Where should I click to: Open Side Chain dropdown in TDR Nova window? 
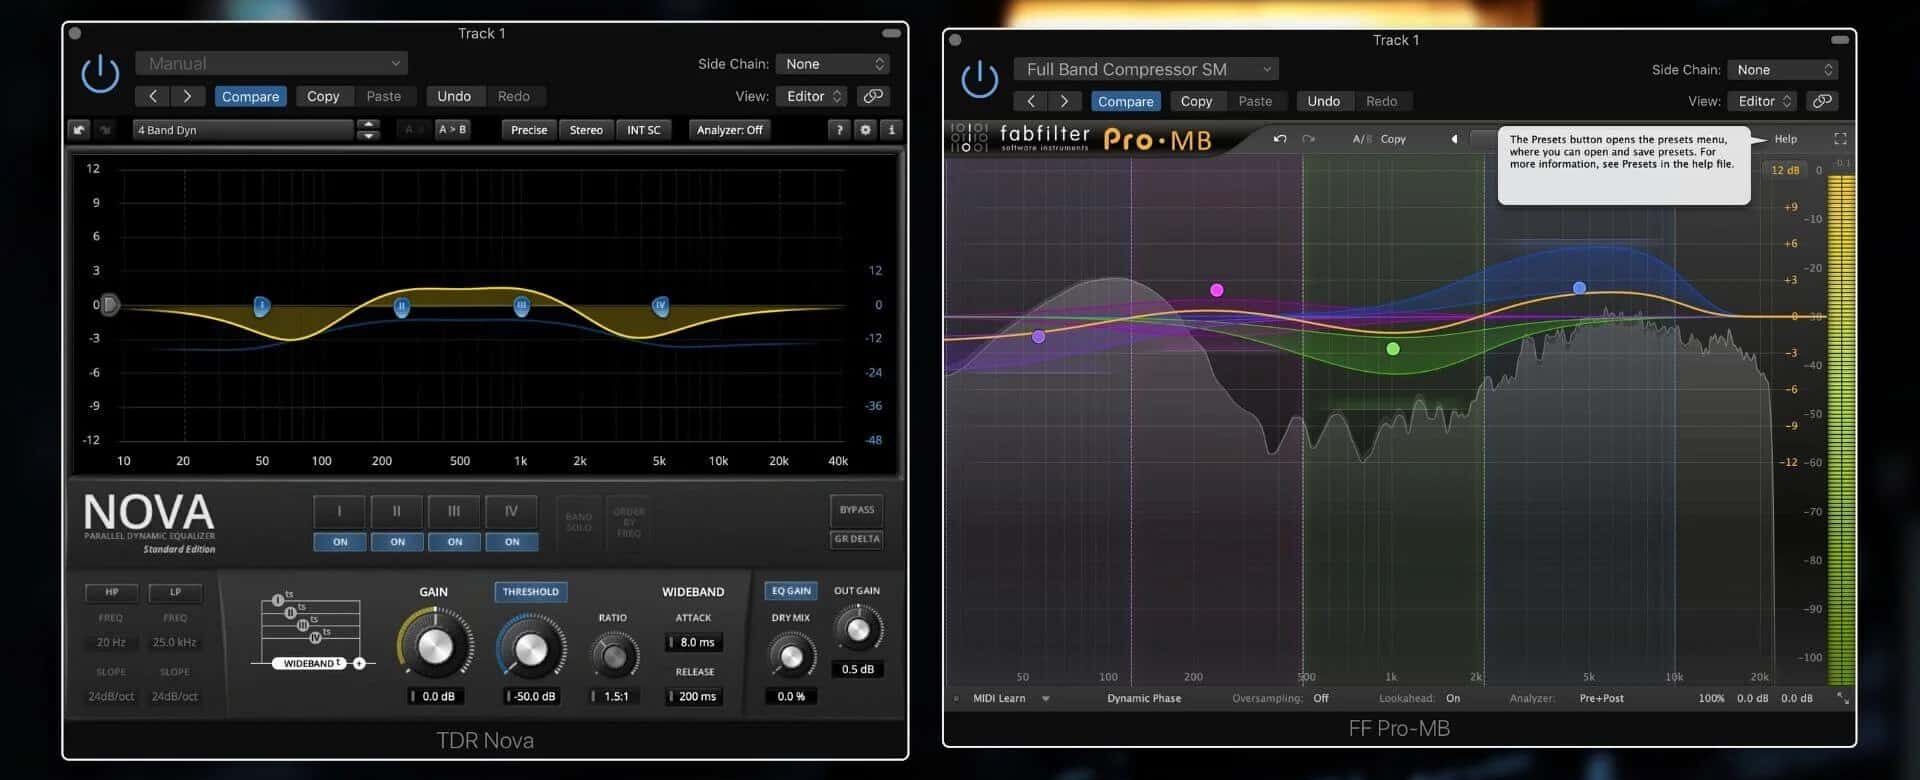[832, 64]
